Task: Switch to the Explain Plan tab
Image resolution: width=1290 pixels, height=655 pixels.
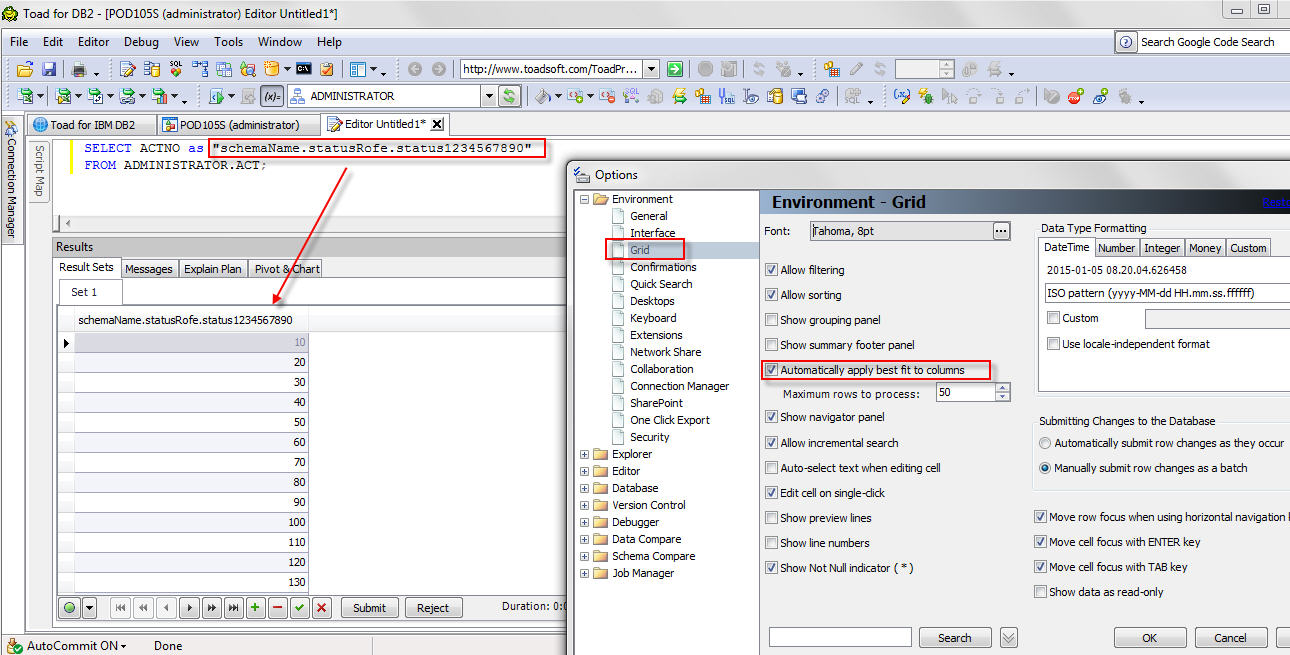Action: coord(213,269)
